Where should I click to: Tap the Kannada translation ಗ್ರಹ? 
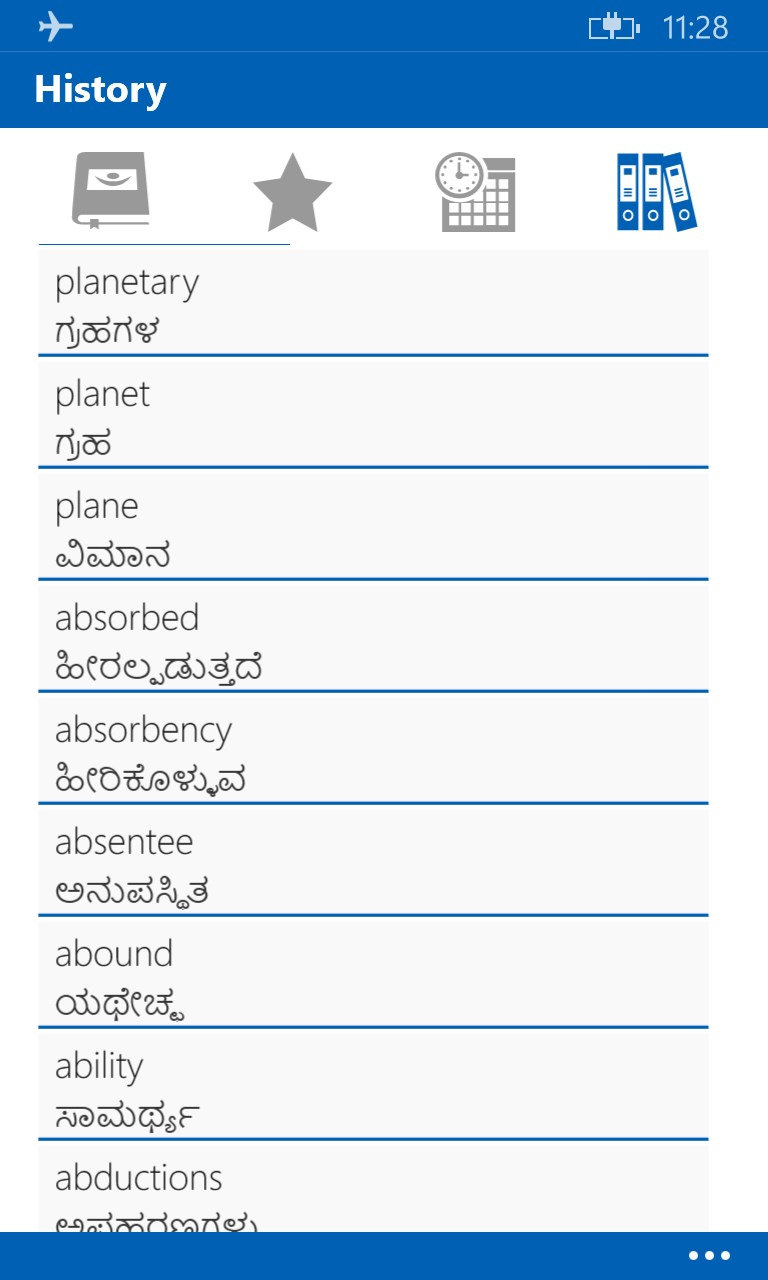tap(83, 443)
